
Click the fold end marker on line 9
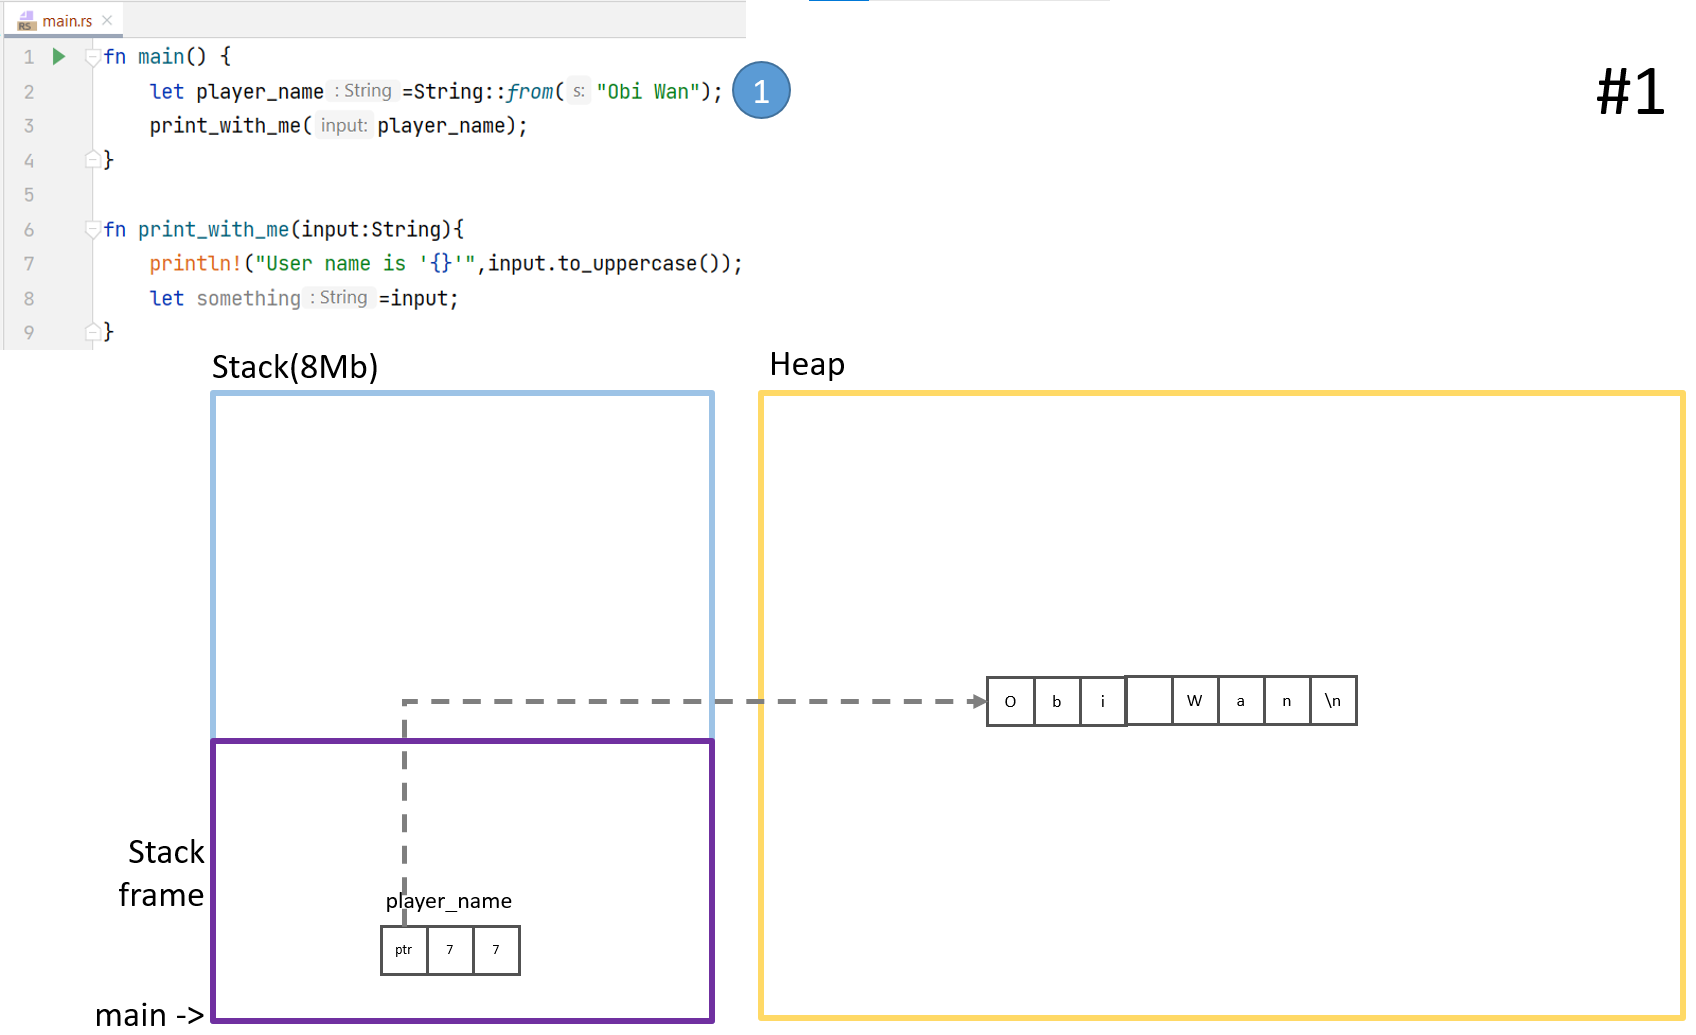(x=92, y=332)
